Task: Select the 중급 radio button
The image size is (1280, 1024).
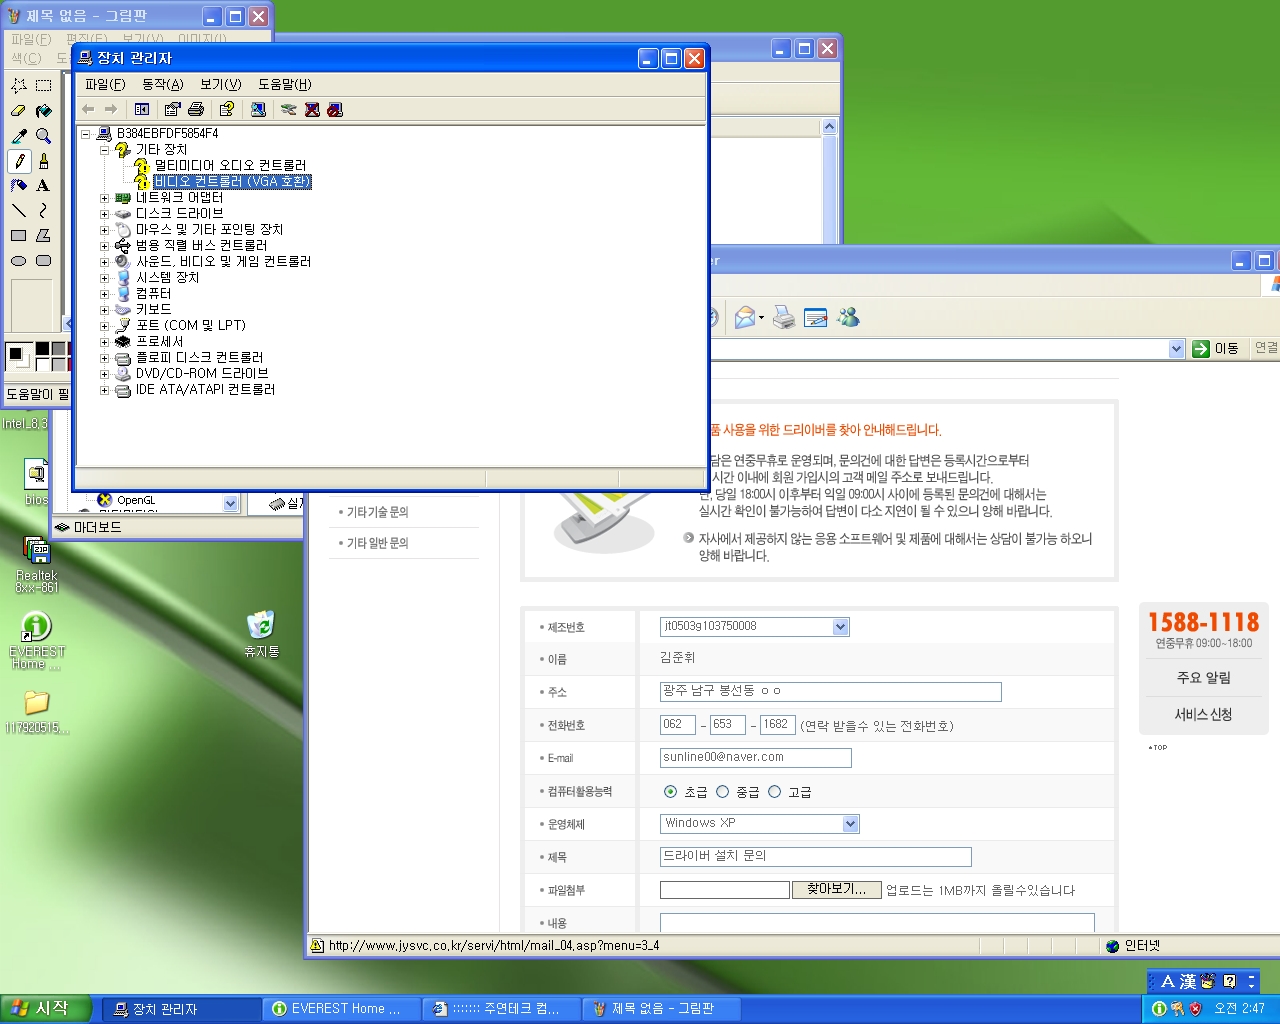Action: point(722,791)
